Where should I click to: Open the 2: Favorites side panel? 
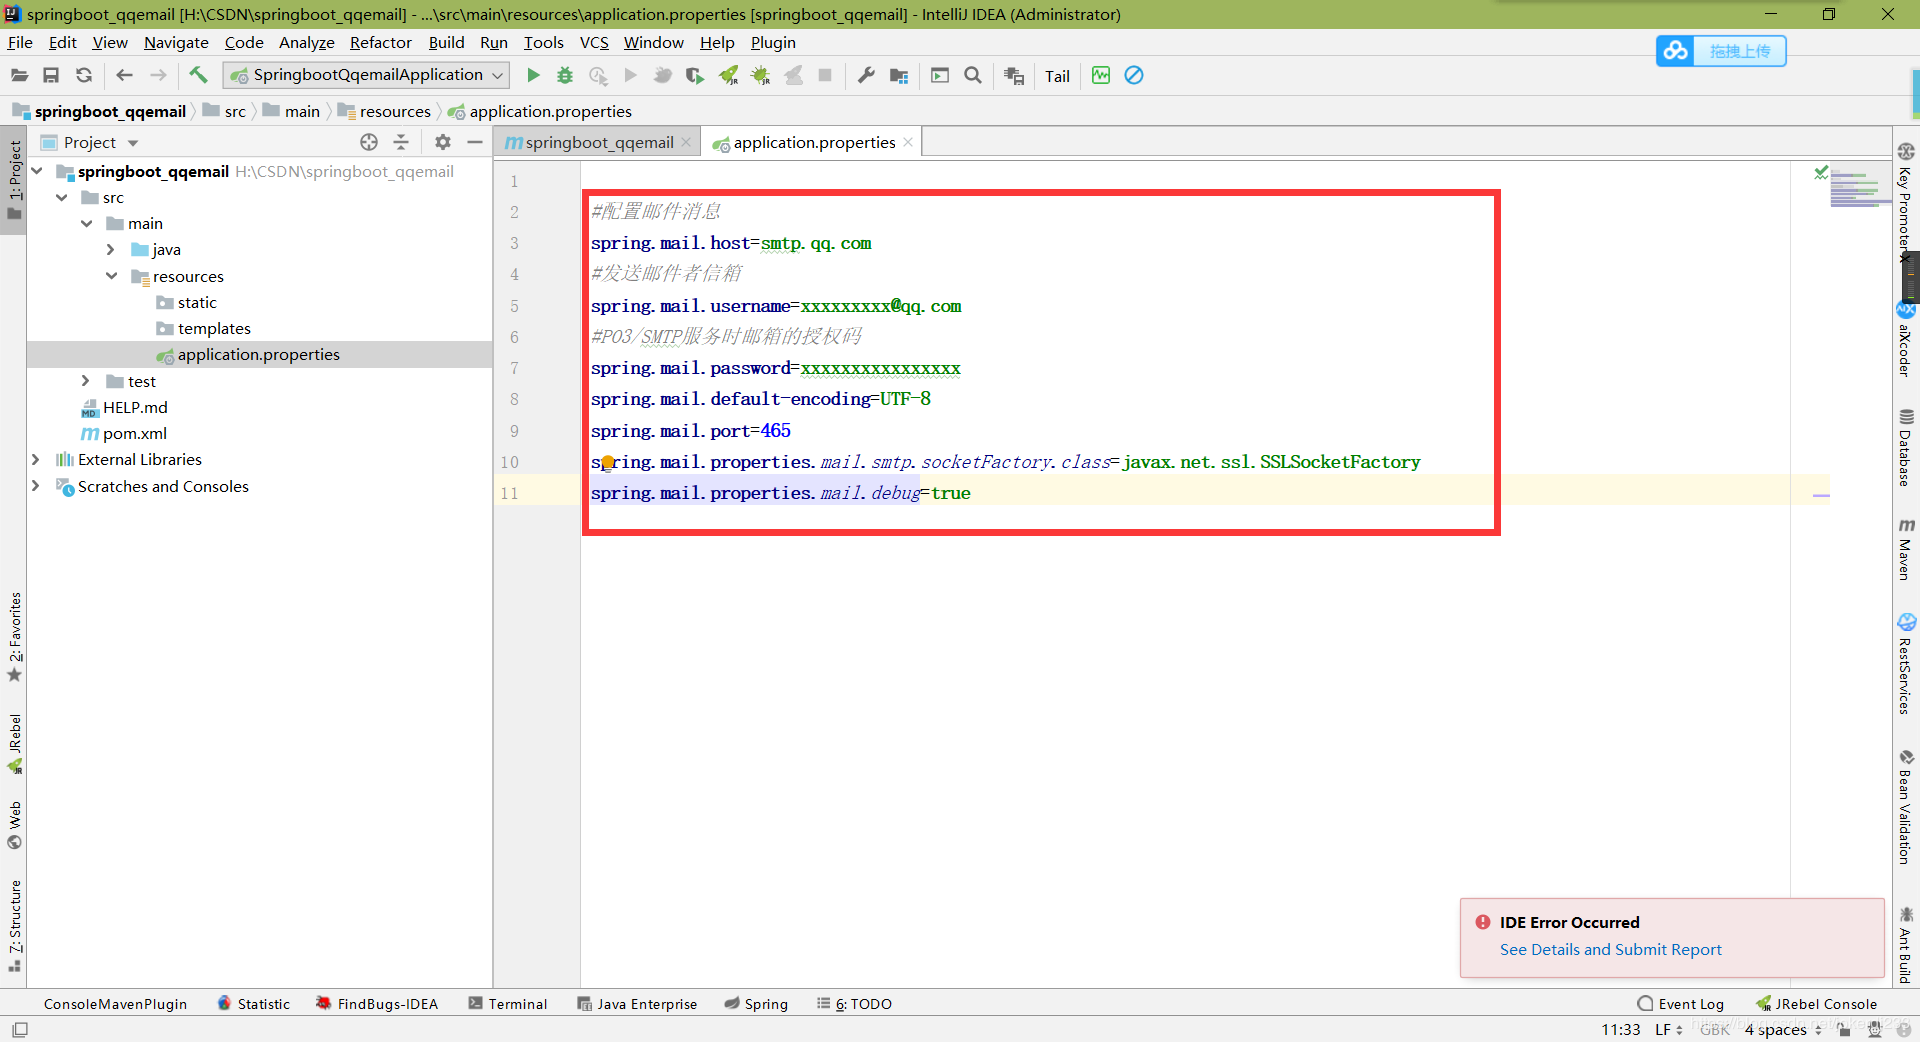click(14, 637)
